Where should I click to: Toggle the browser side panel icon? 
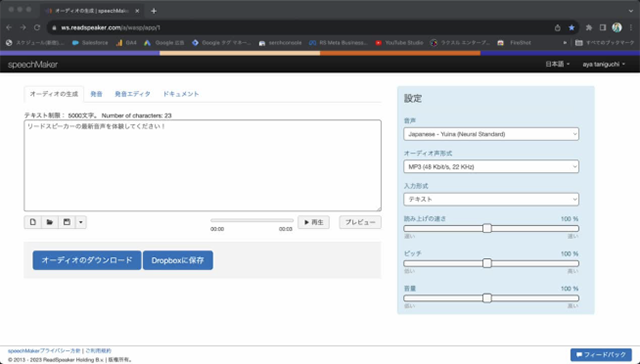602,28
